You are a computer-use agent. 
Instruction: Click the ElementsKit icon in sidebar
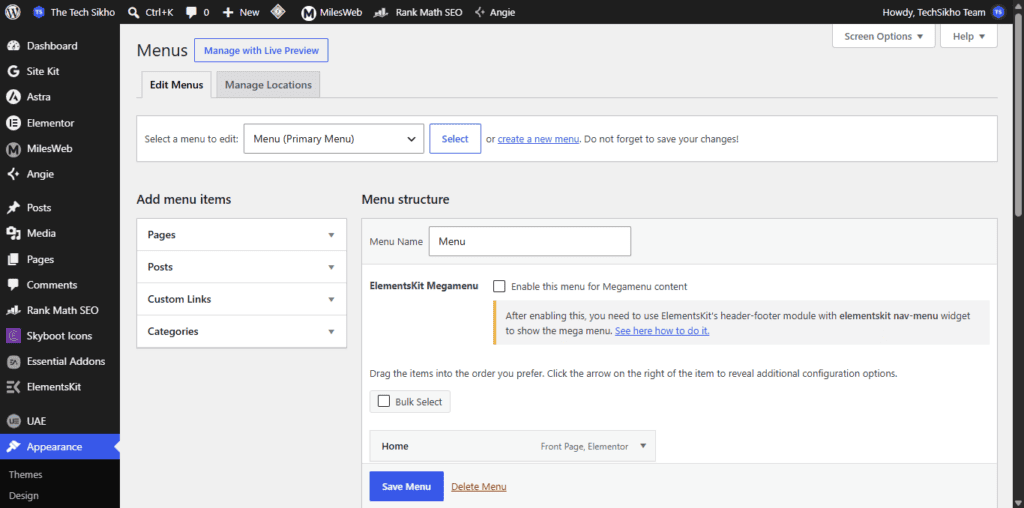click(13, 387)
